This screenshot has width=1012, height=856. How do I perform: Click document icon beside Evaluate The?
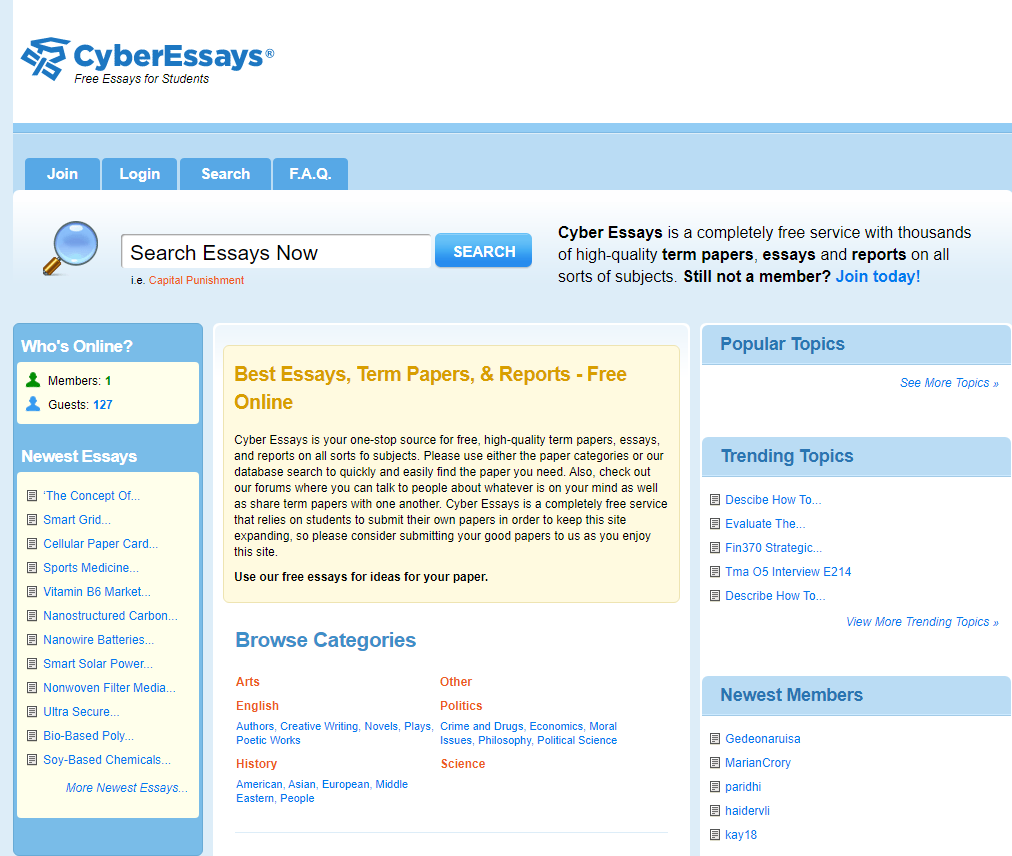tap(714, 524)
